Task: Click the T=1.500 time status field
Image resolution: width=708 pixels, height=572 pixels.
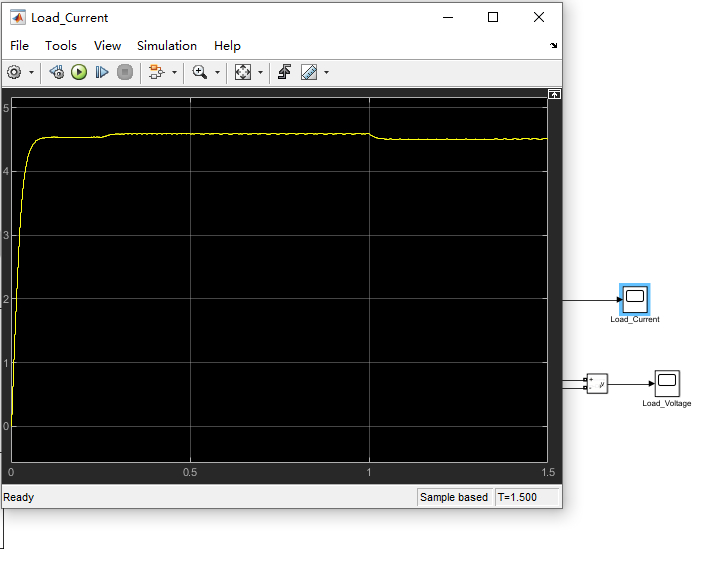Action: click(x=527, y=497)
